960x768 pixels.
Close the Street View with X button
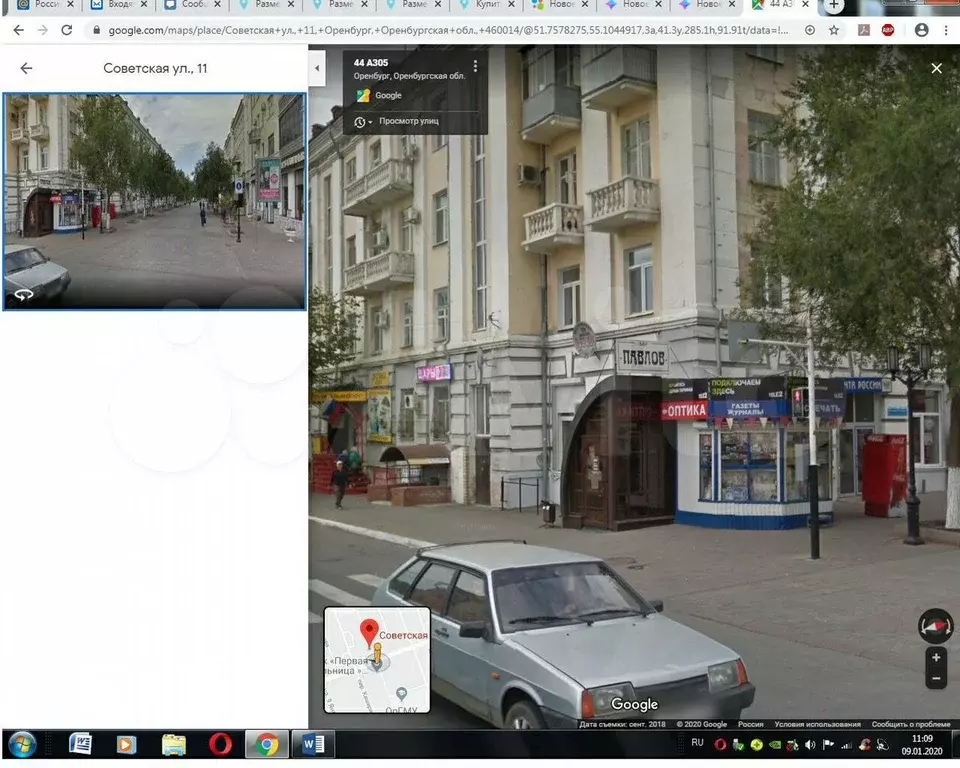click(936, 69)
